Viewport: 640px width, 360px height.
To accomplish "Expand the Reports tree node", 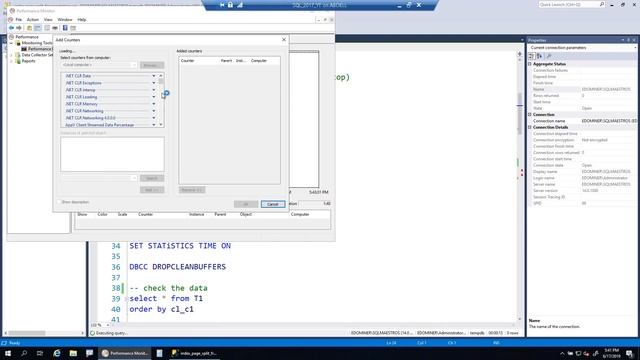I will [x=11, y=61].
